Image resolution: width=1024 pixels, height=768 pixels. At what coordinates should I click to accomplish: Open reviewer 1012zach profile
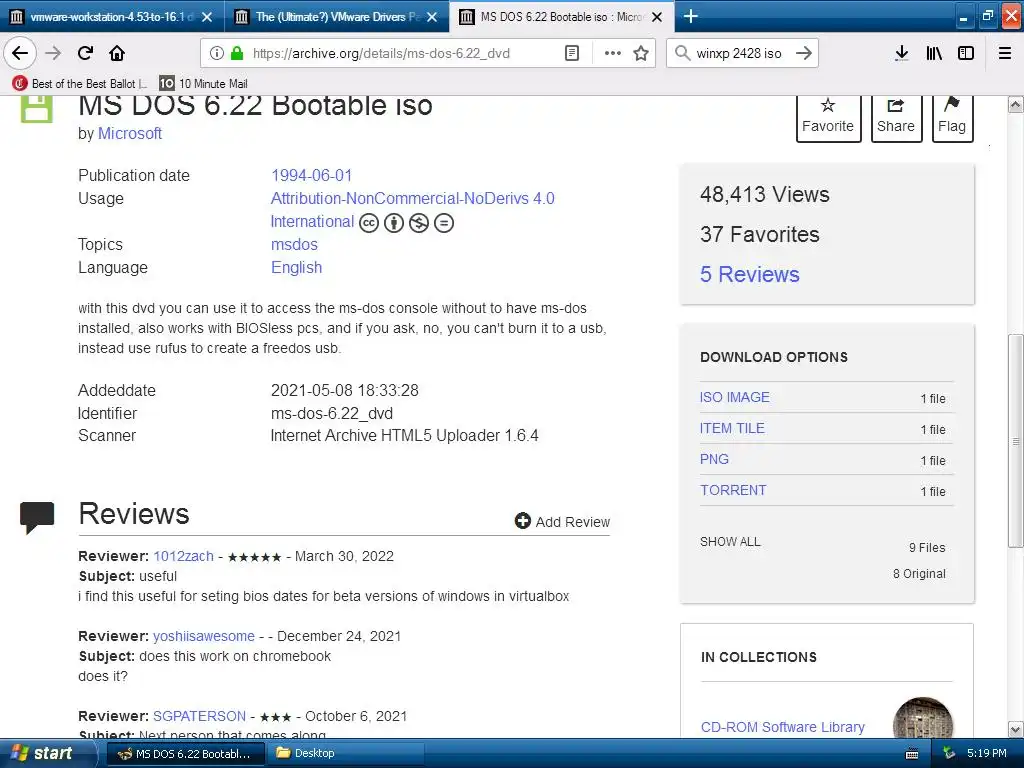coord(184,556)
